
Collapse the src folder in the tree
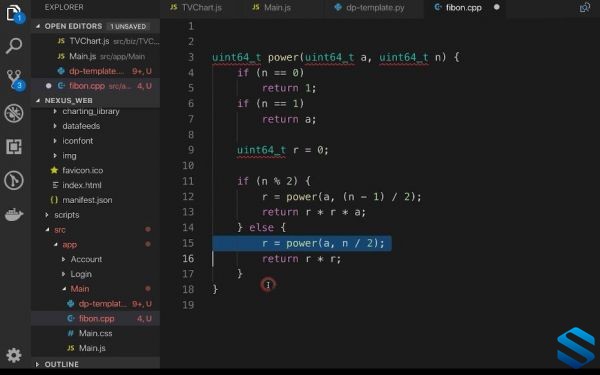coord(47,230)
